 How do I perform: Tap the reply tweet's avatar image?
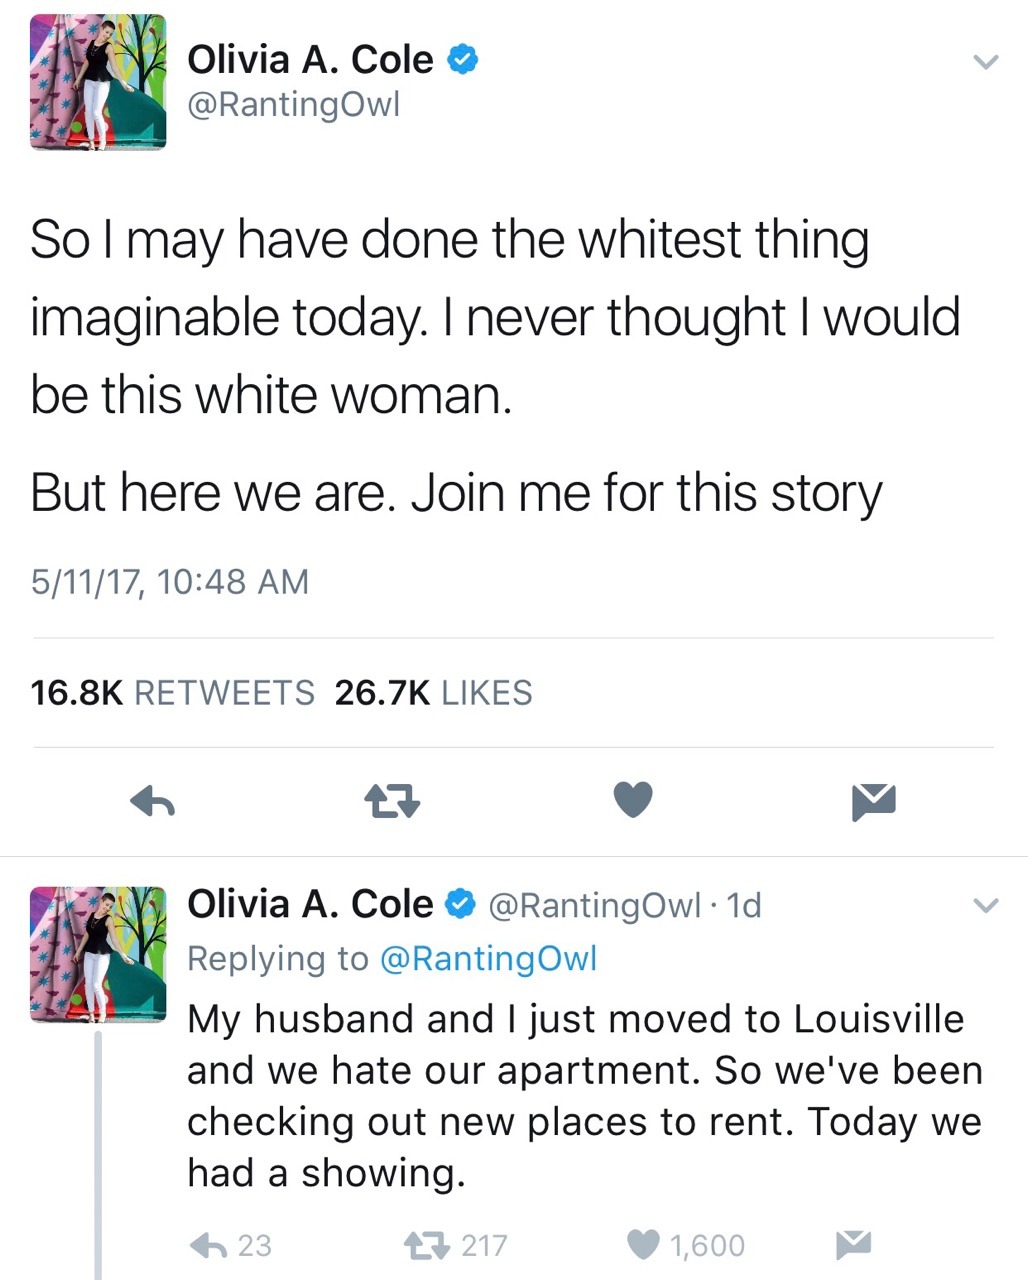point(98,954)
